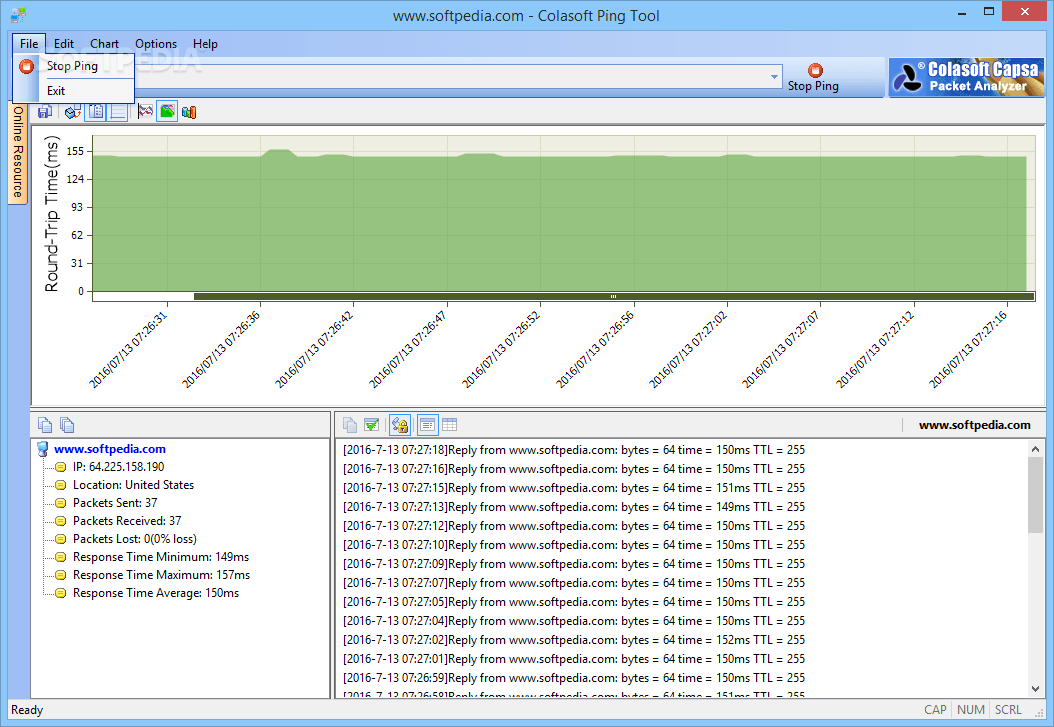Open the Colasoft Capsa Packet Analyzer banner
This screenshot has width=1054, height=727.
click(967, 77)
